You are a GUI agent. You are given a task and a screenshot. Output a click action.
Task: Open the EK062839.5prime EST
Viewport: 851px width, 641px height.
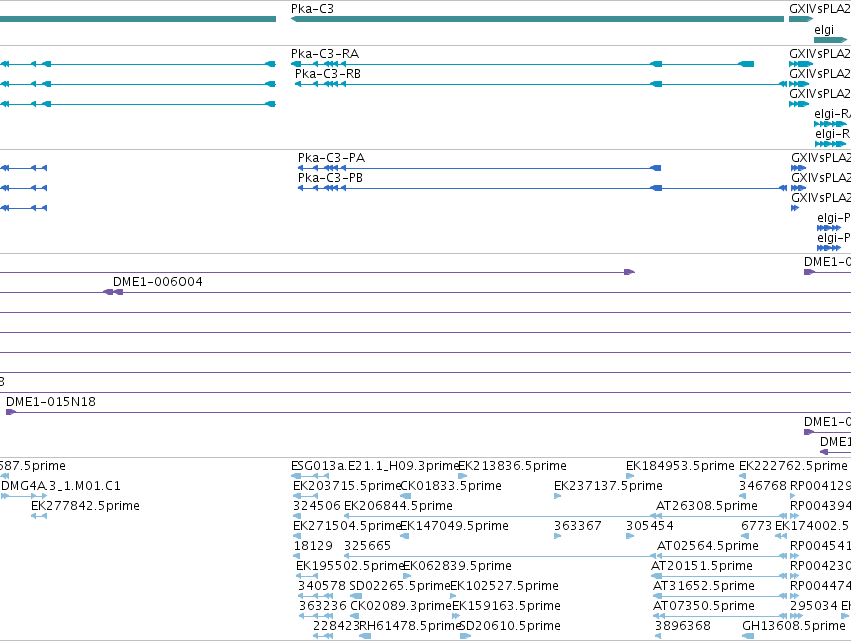coord(458,566)
